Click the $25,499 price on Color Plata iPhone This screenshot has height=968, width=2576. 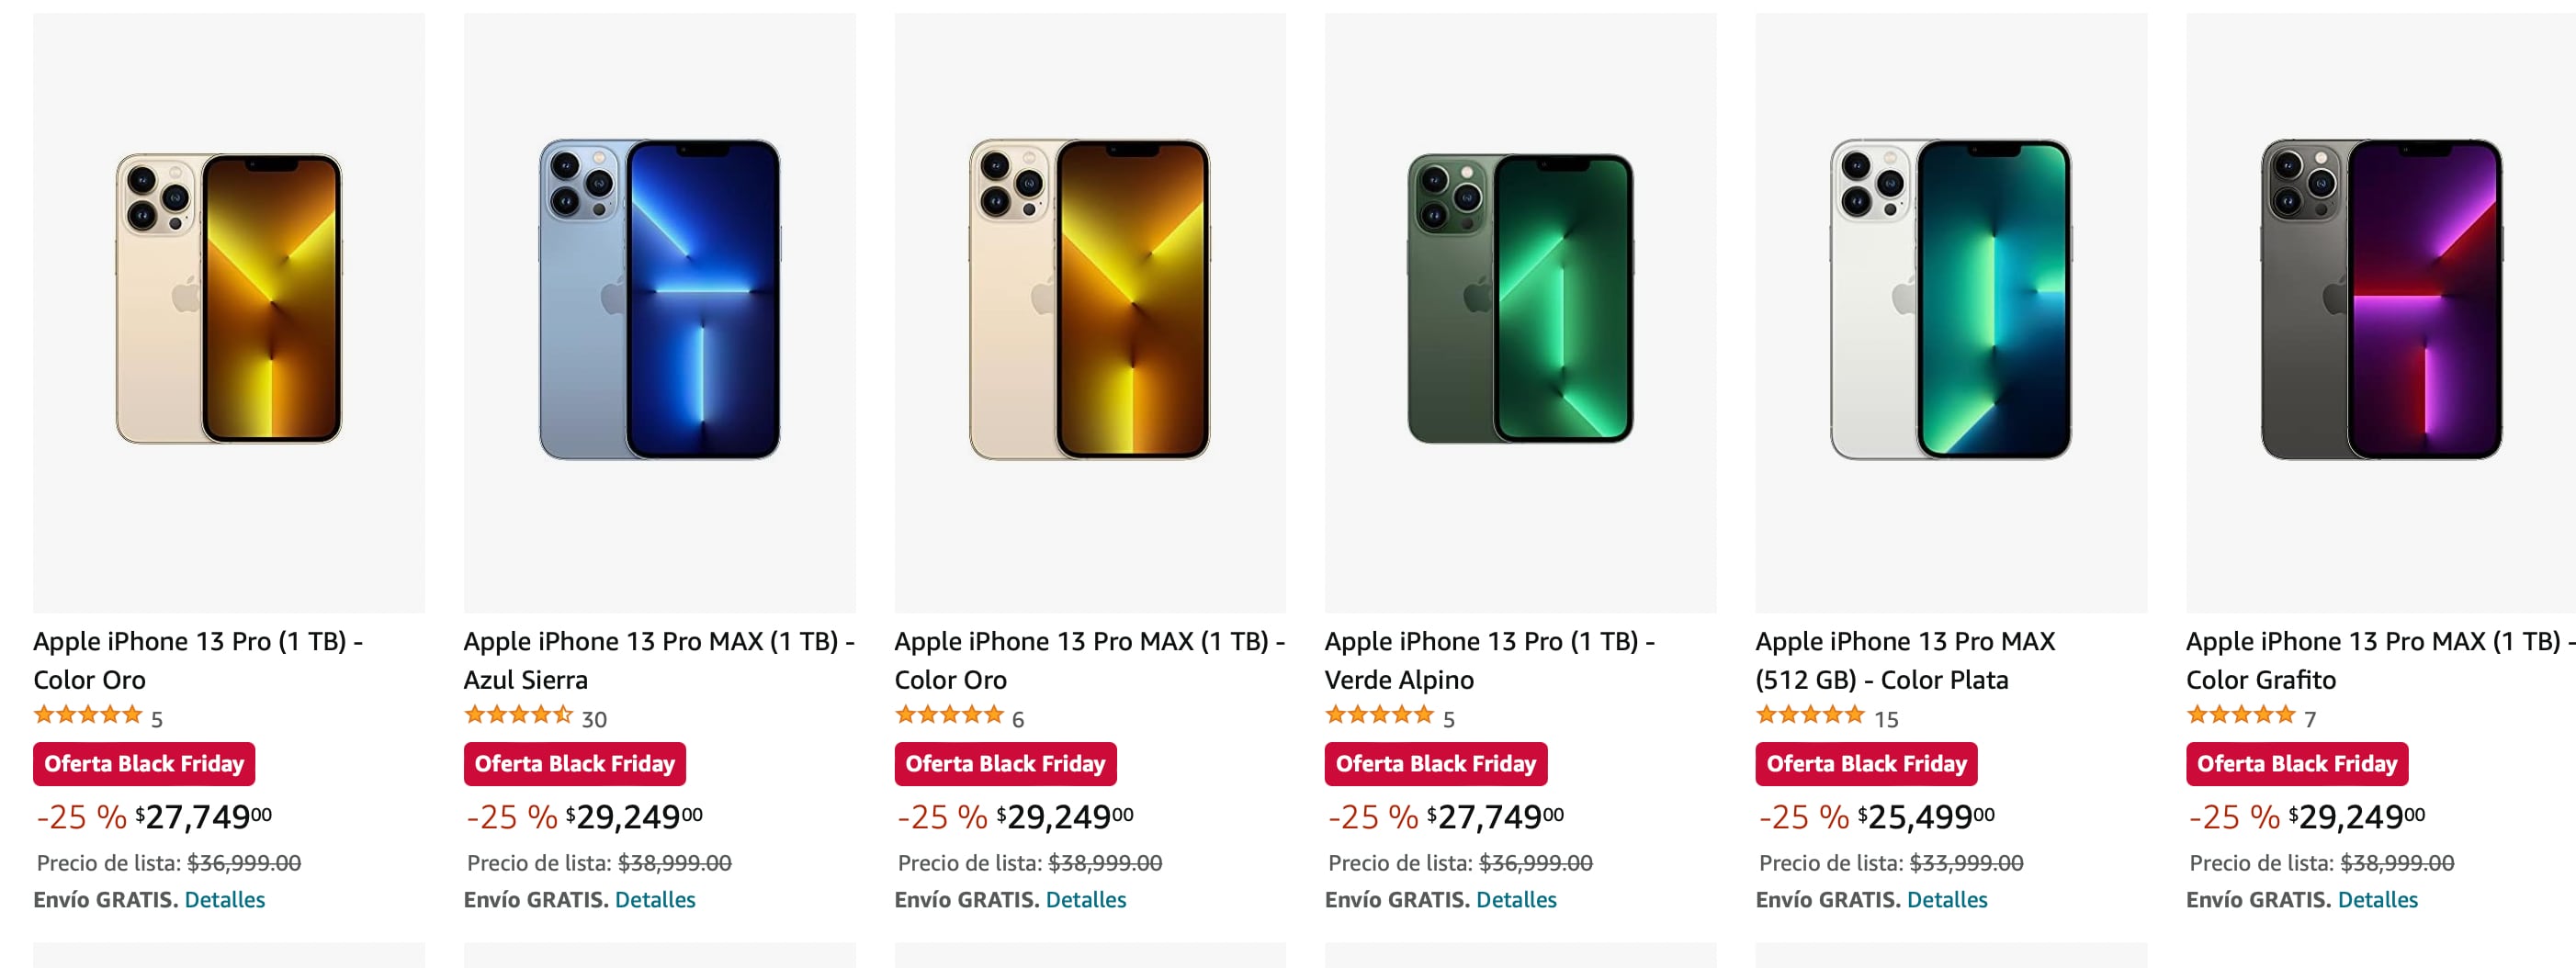[1925, 817]
